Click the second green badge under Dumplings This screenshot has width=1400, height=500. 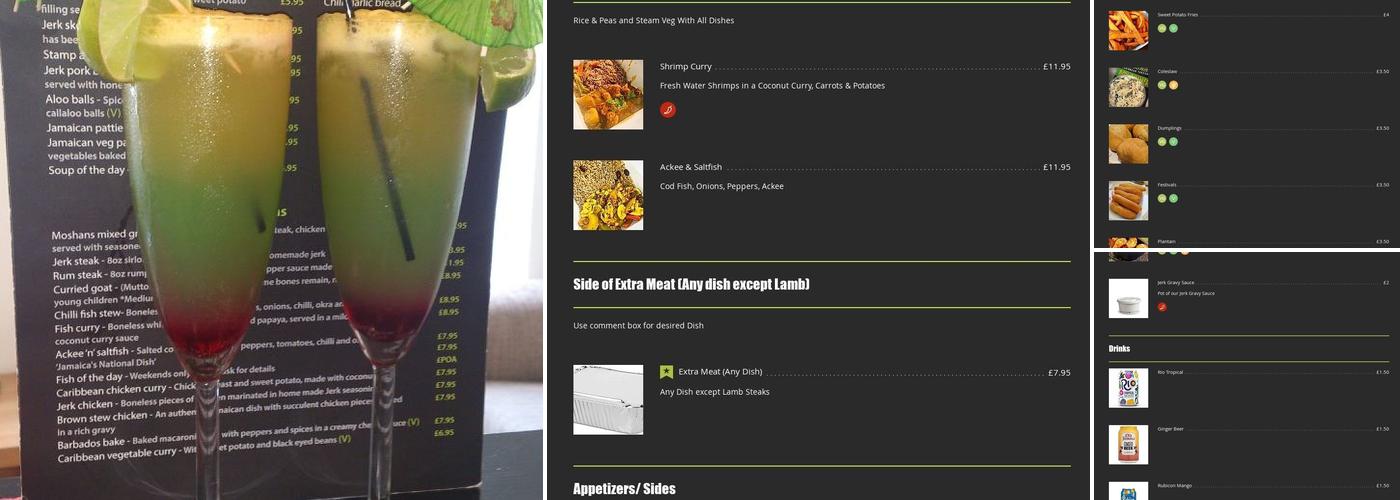tap(1173, 142)
